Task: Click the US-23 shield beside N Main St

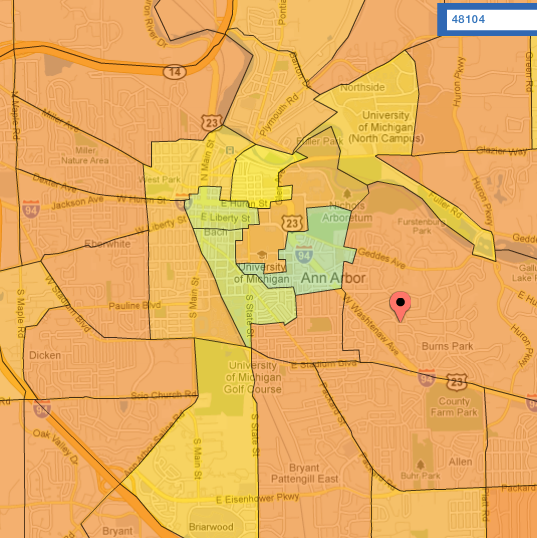Action: 212,122
